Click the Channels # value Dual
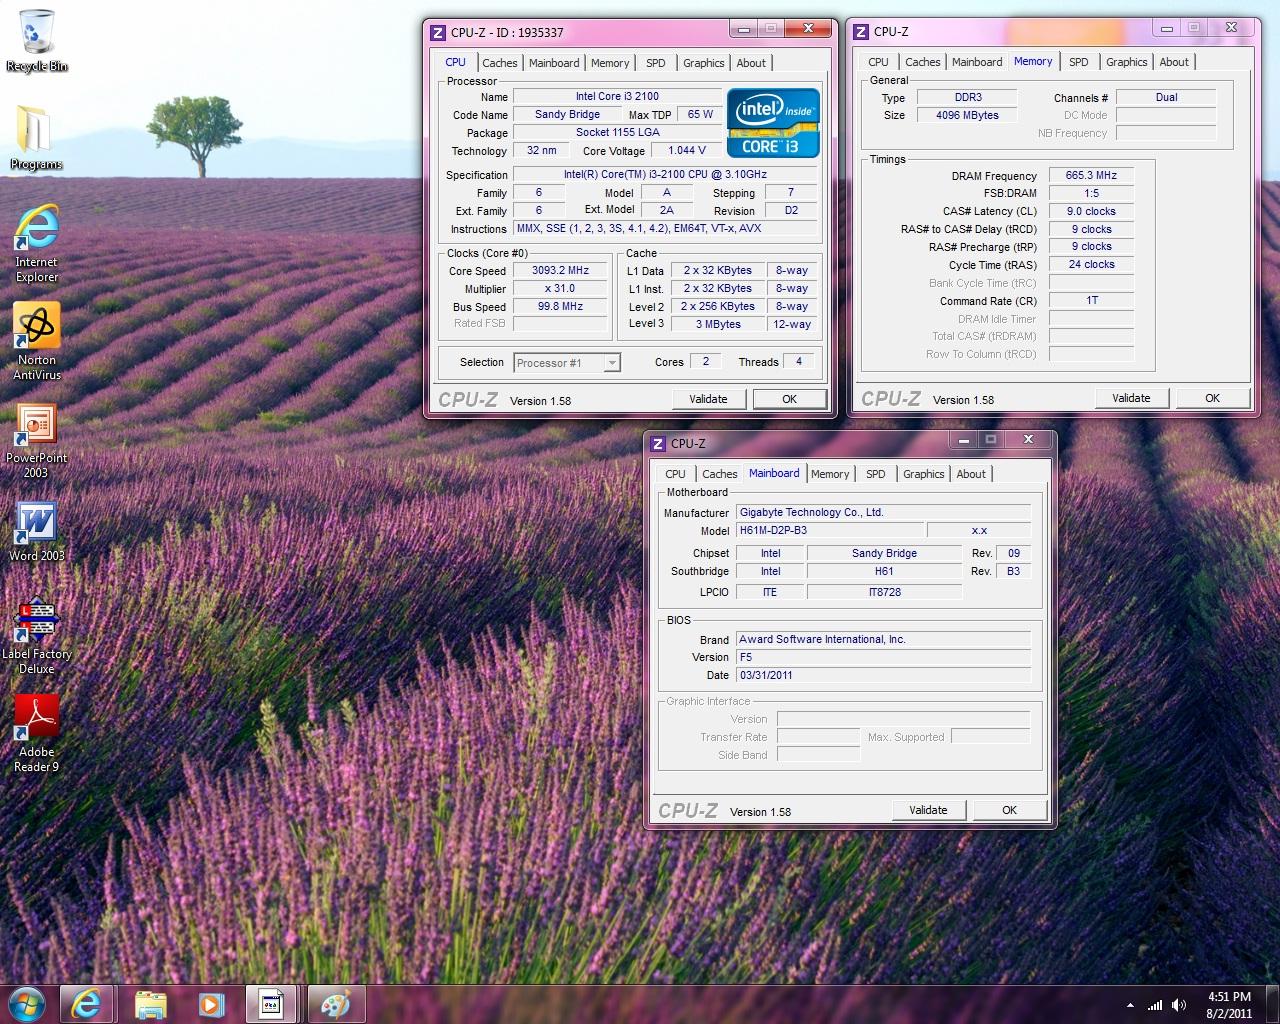The width and height of the screenshot is (1280, 1024). (x=1166, y=97)
